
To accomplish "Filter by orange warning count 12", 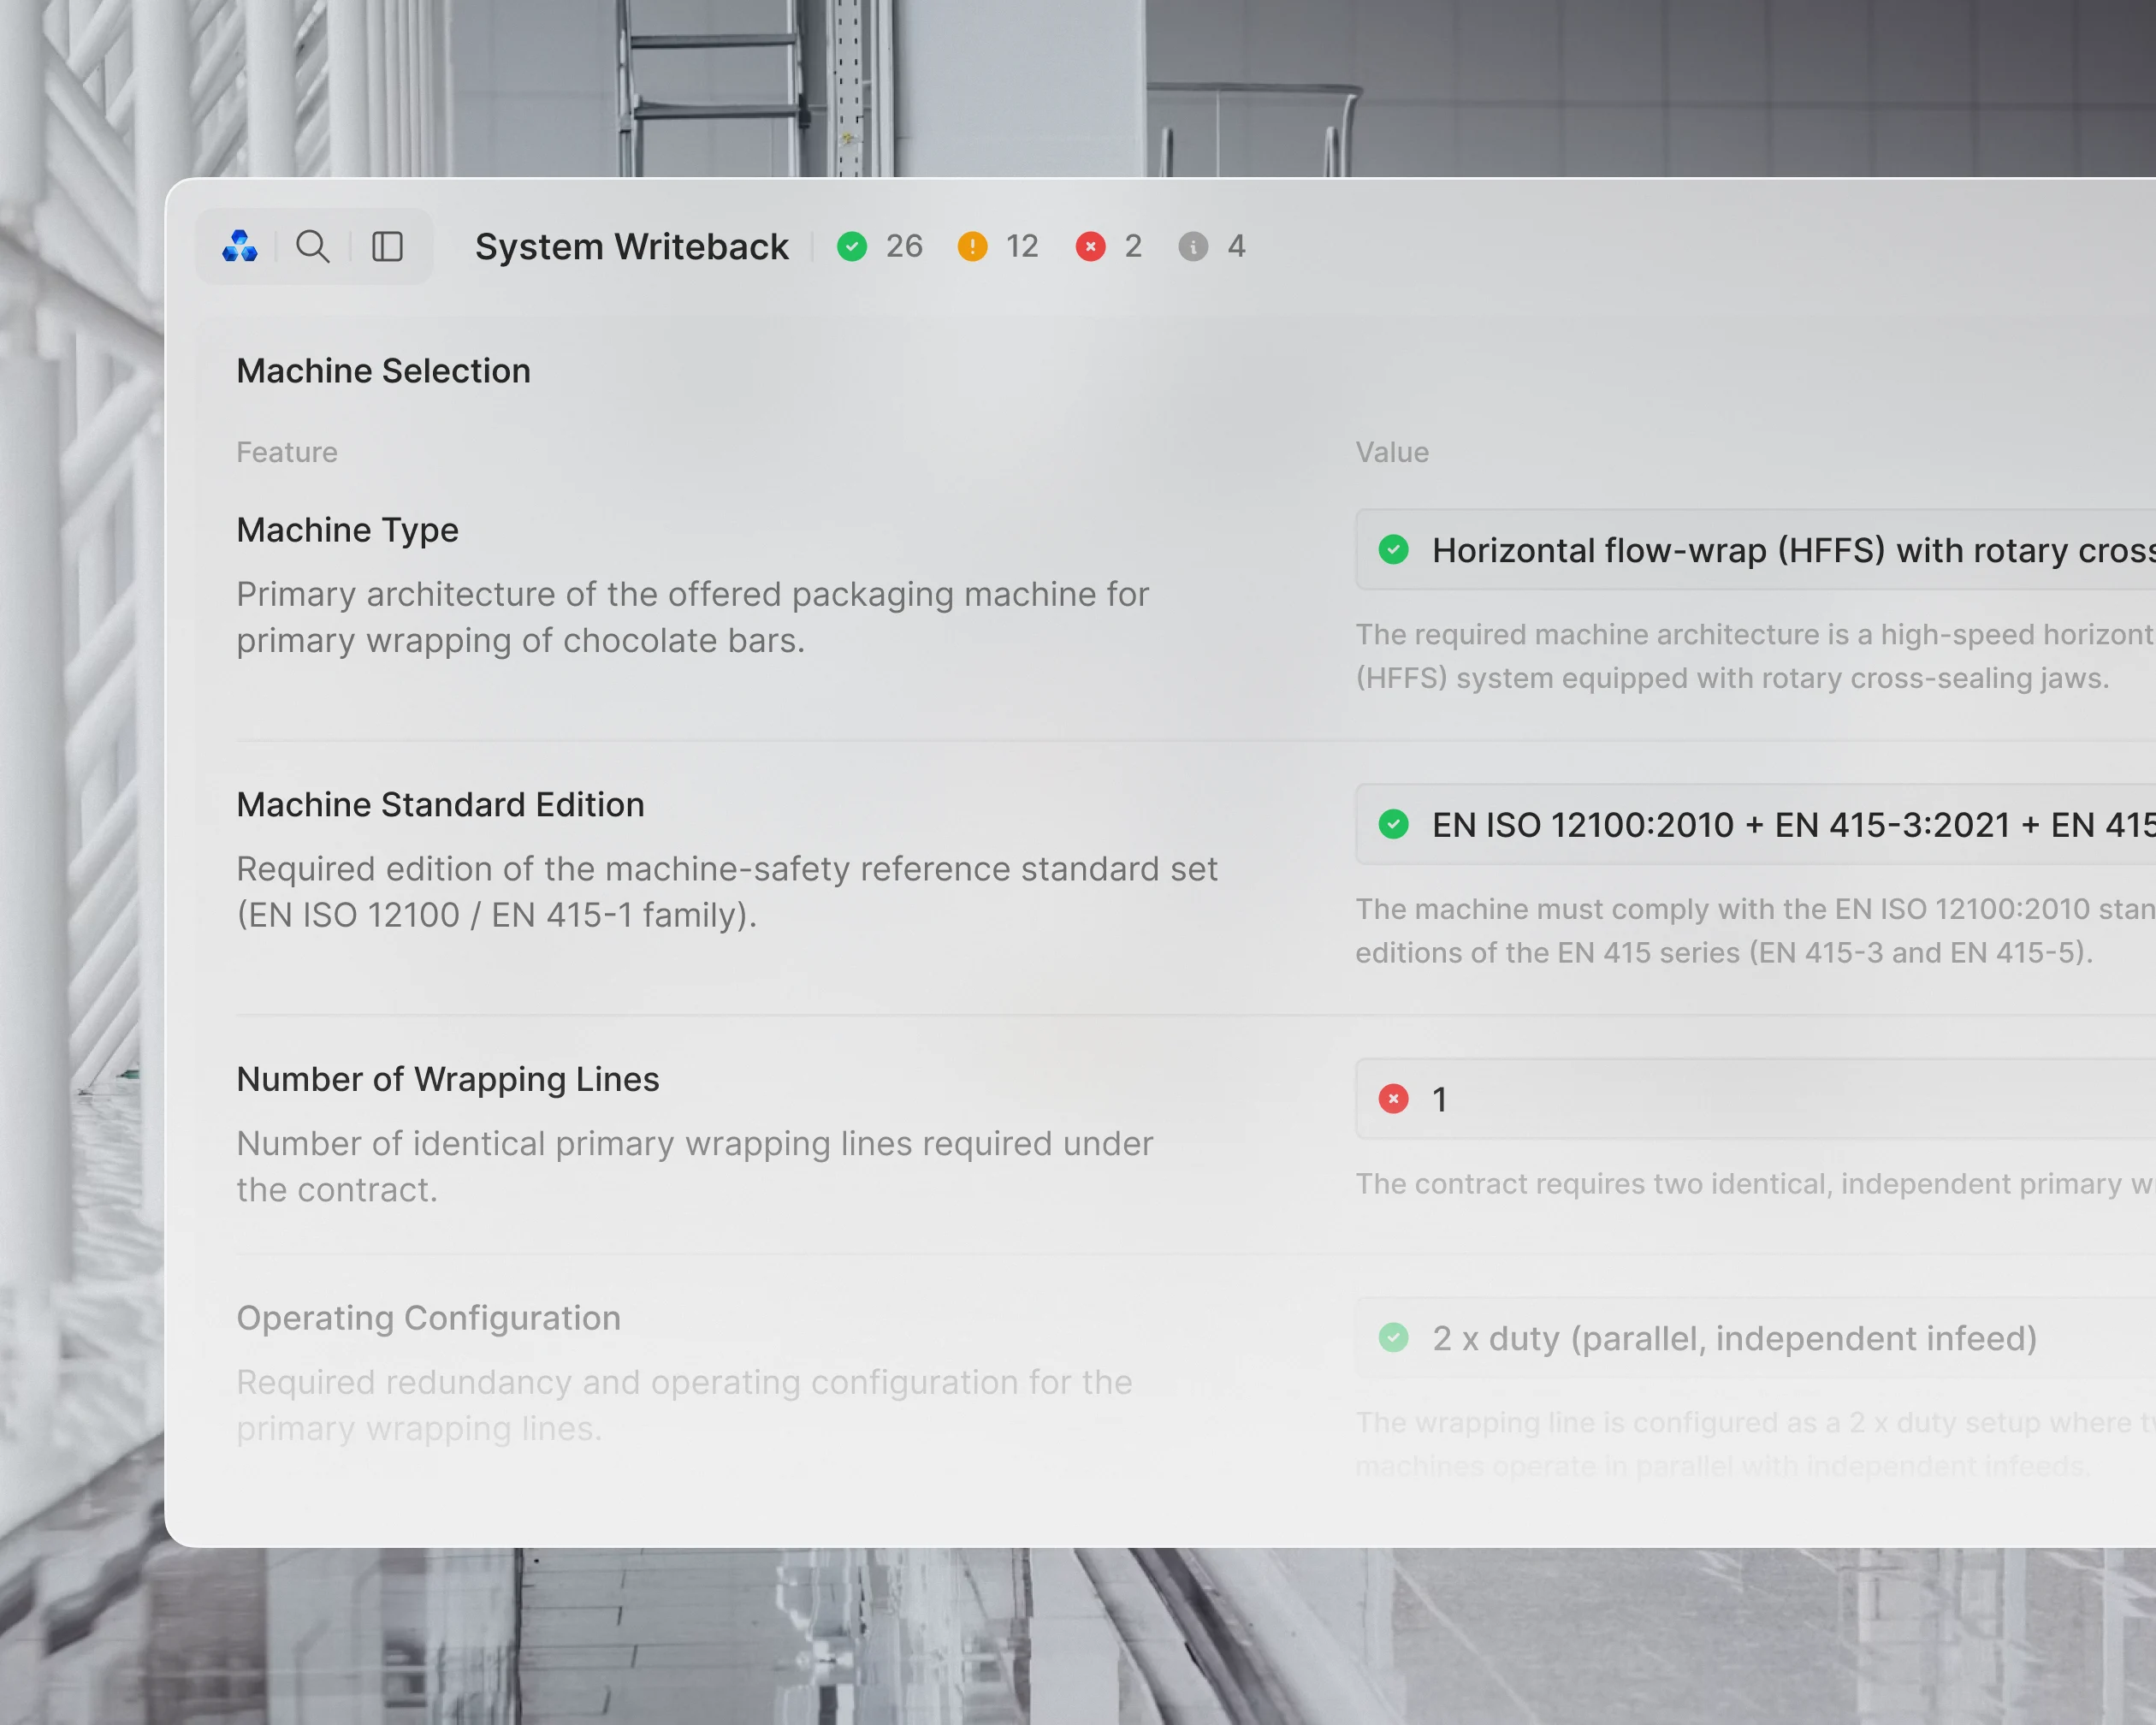I will tap(998, 246).
